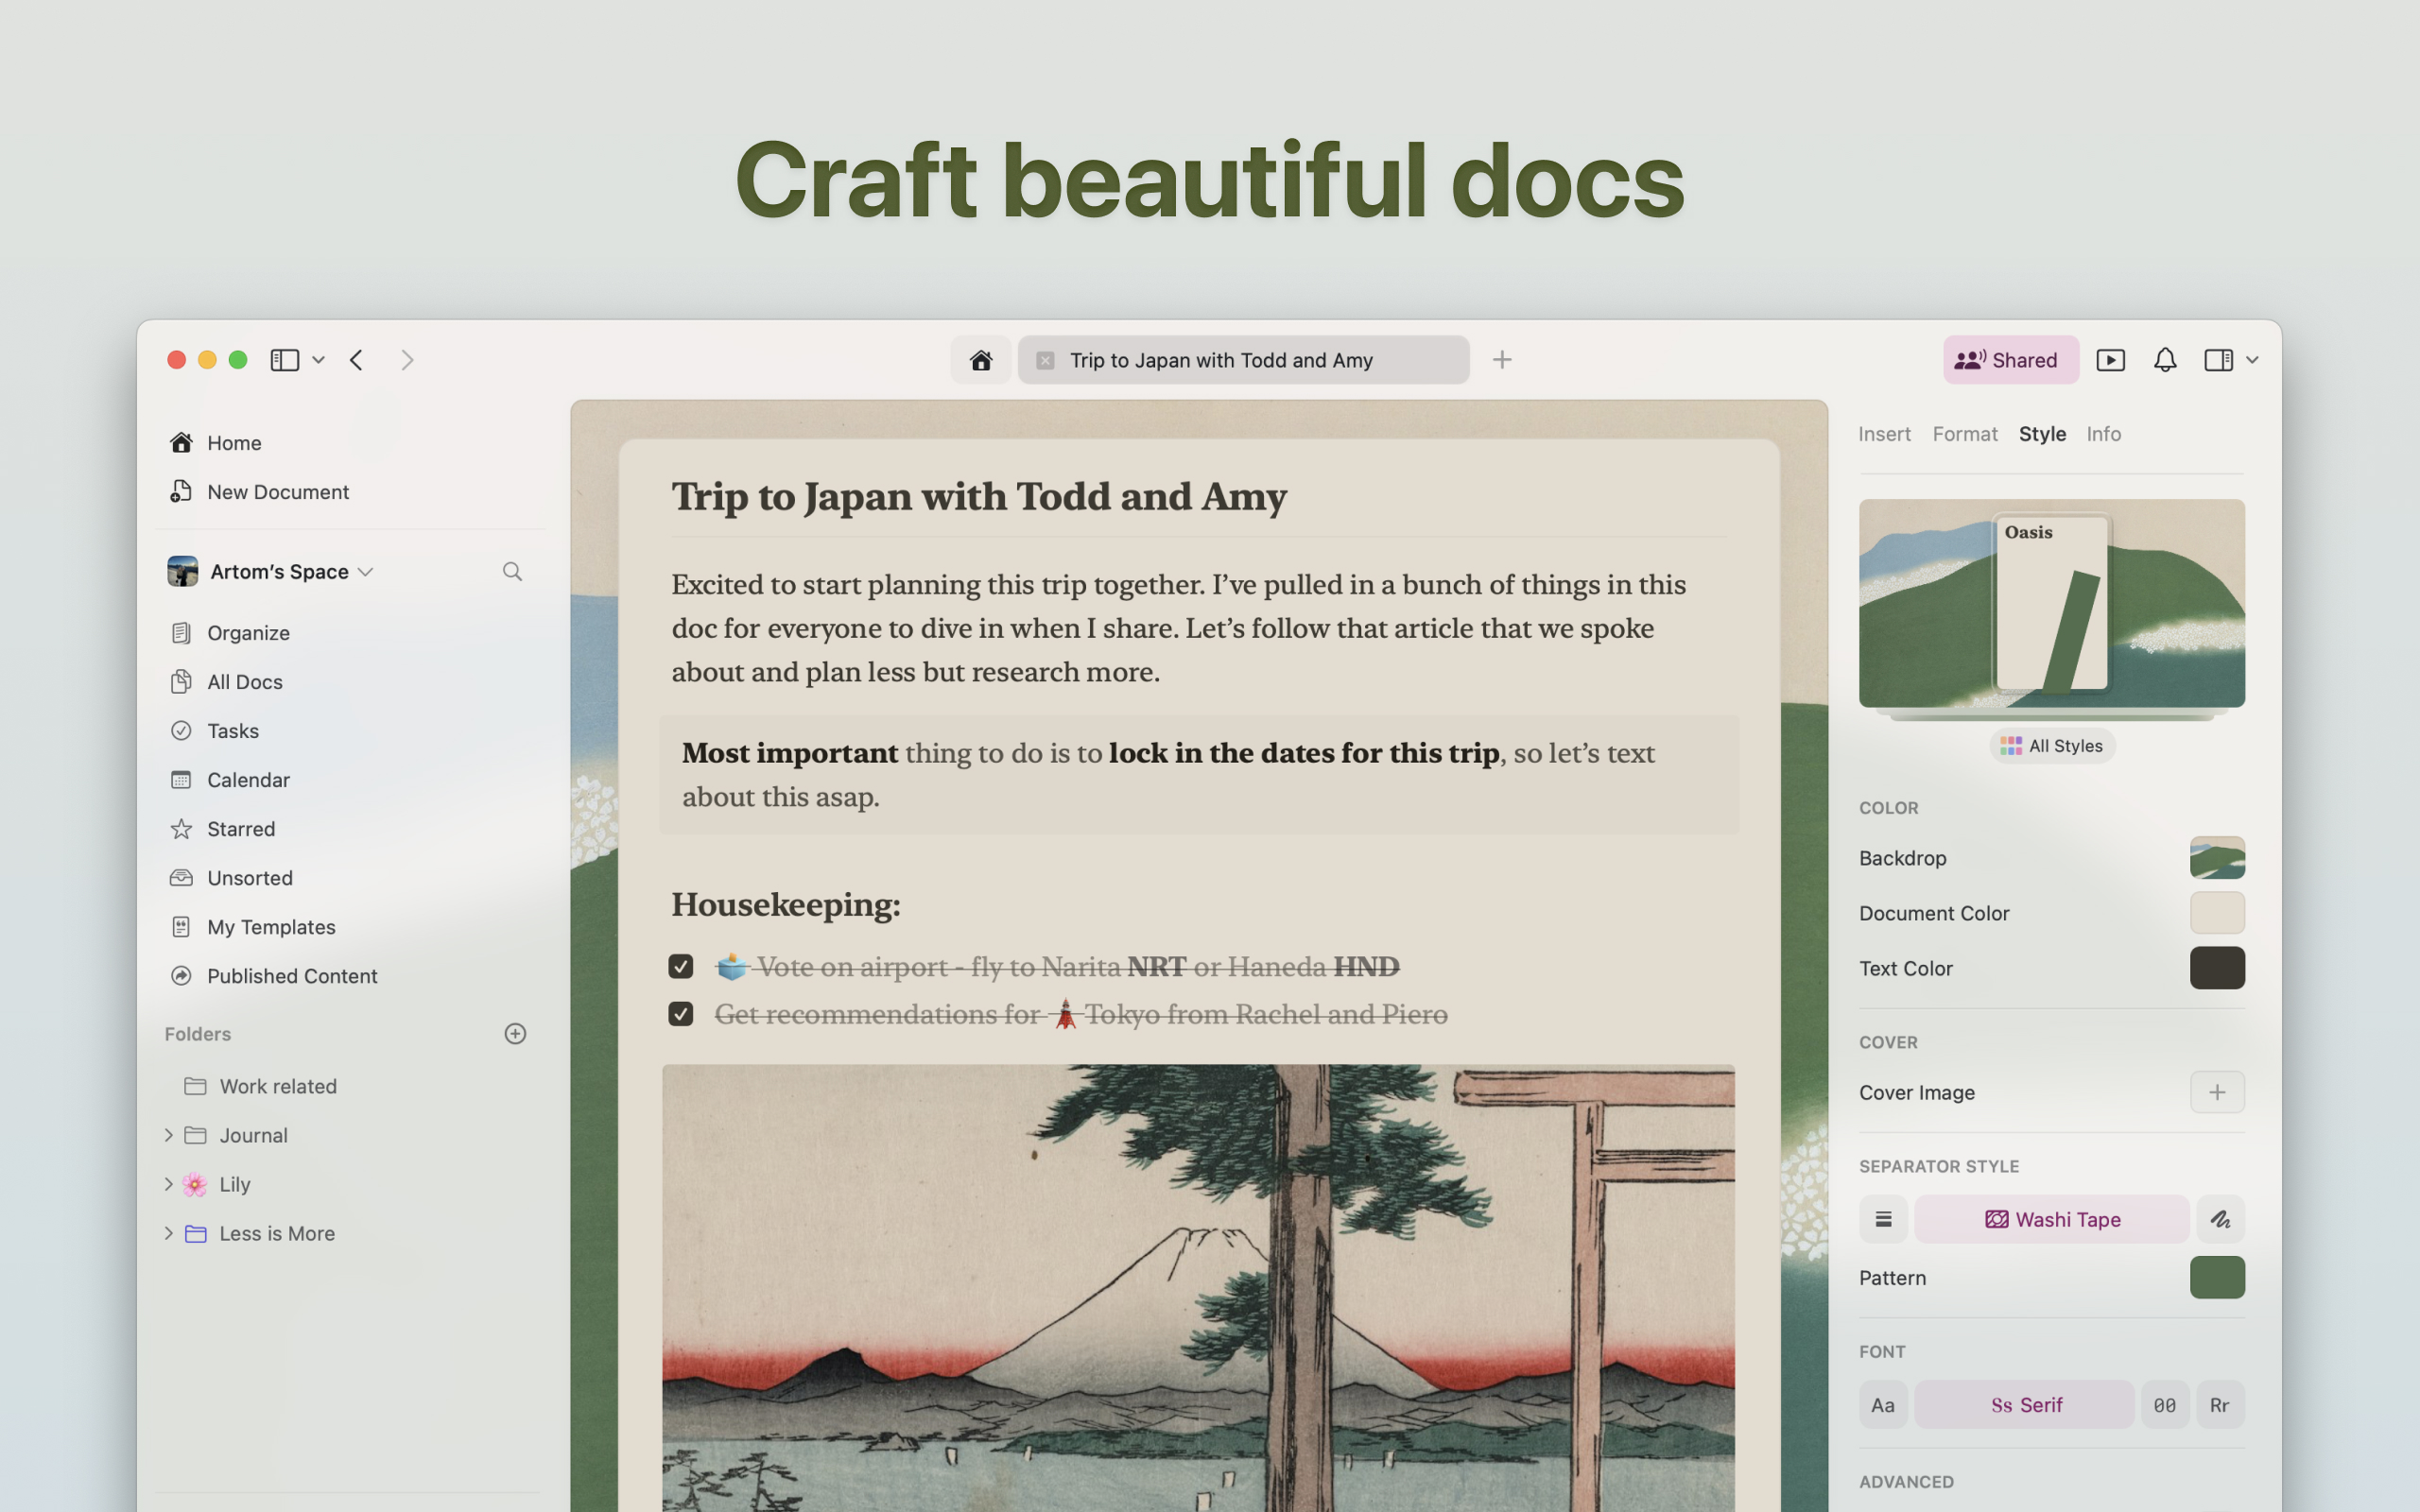Expand the Less is More folder
The height and width of the screenshot is (1512, 2420).
tap(169, 1233)
